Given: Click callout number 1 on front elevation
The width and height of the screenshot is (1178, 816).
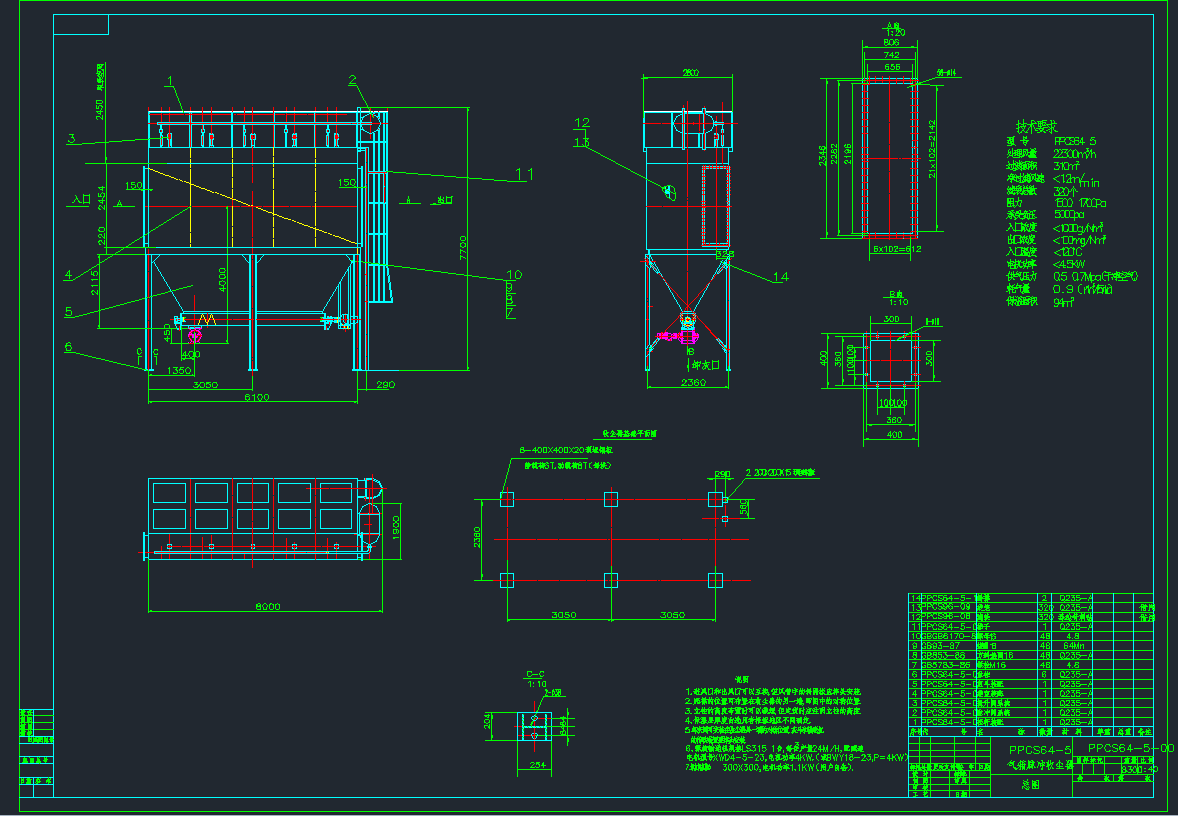Looking at the screenshot, I should pyautogui.click(x=171, y=81).
